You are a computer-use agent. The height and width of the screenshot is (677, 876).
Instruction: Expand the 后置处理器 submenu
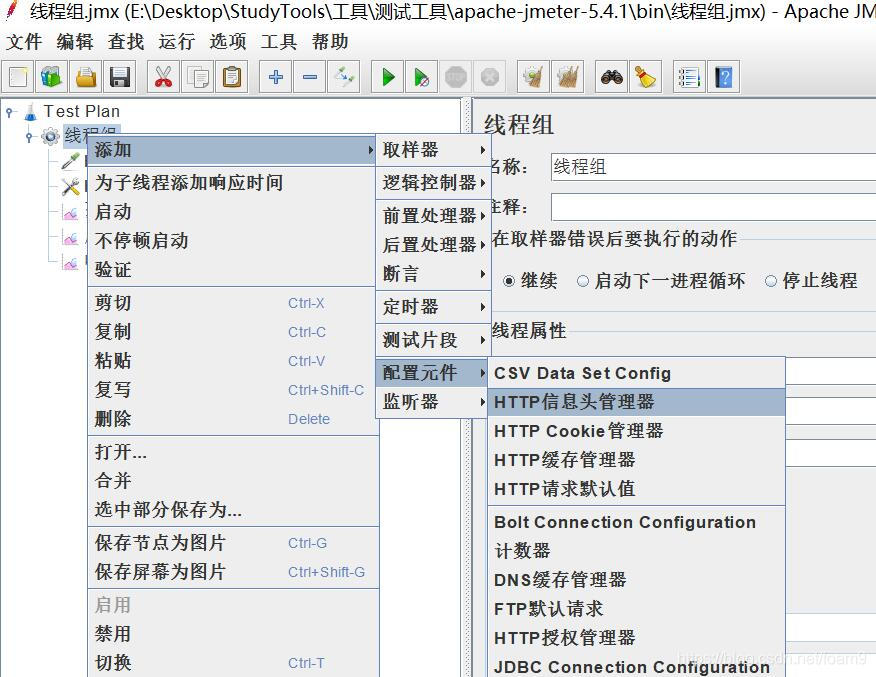coord(433,245)
